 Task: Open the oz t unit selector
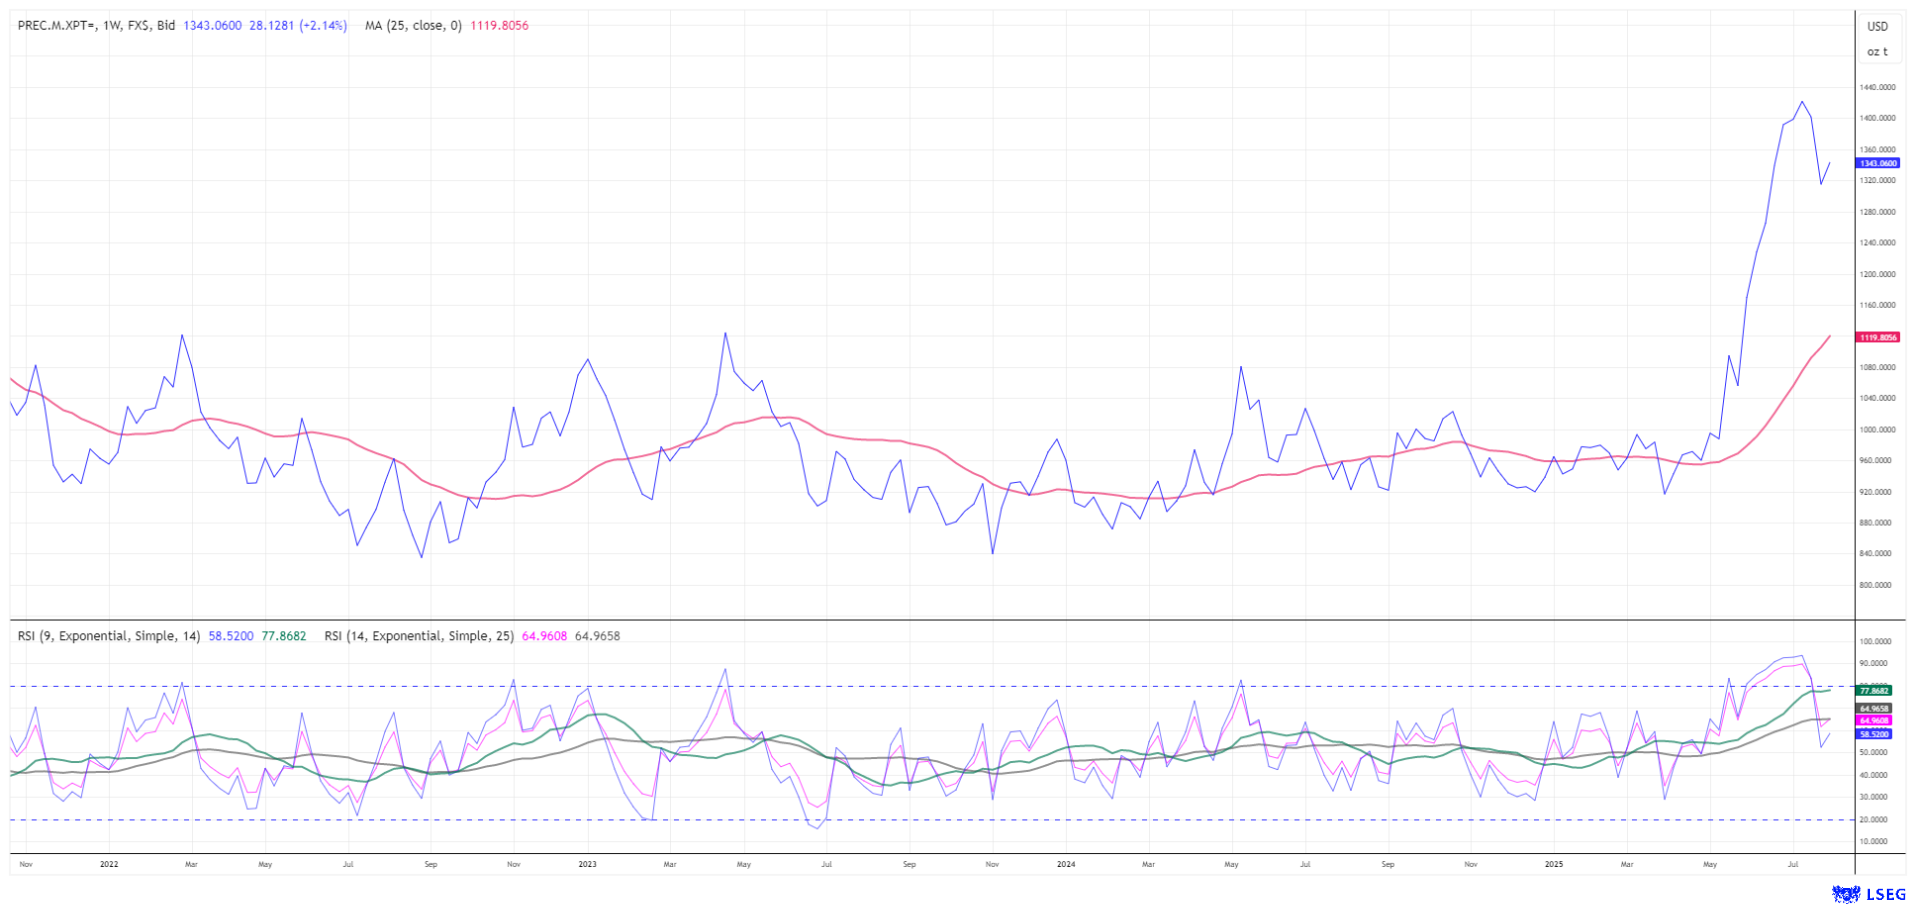click(1877, 52)
